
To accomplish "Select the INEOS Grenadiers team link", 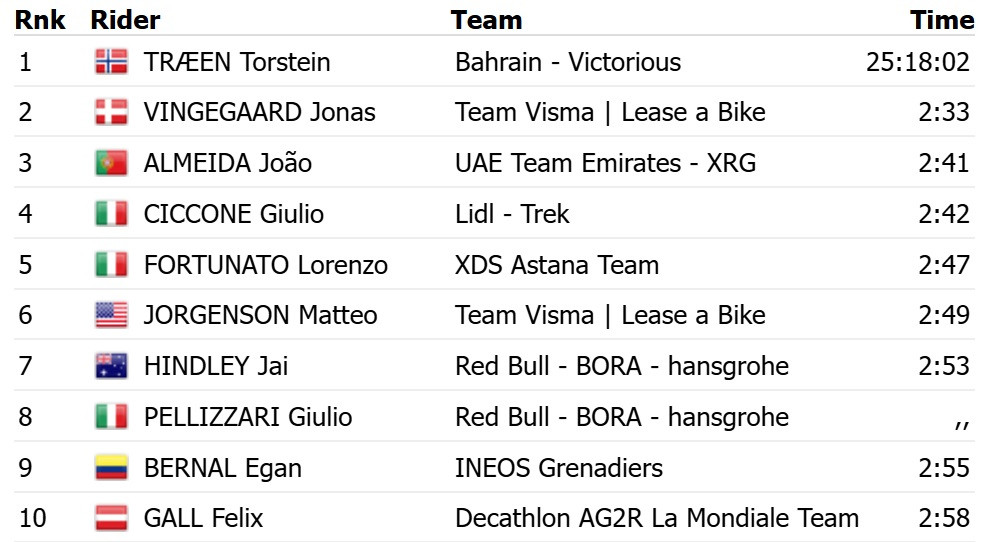I will point(559,468).
